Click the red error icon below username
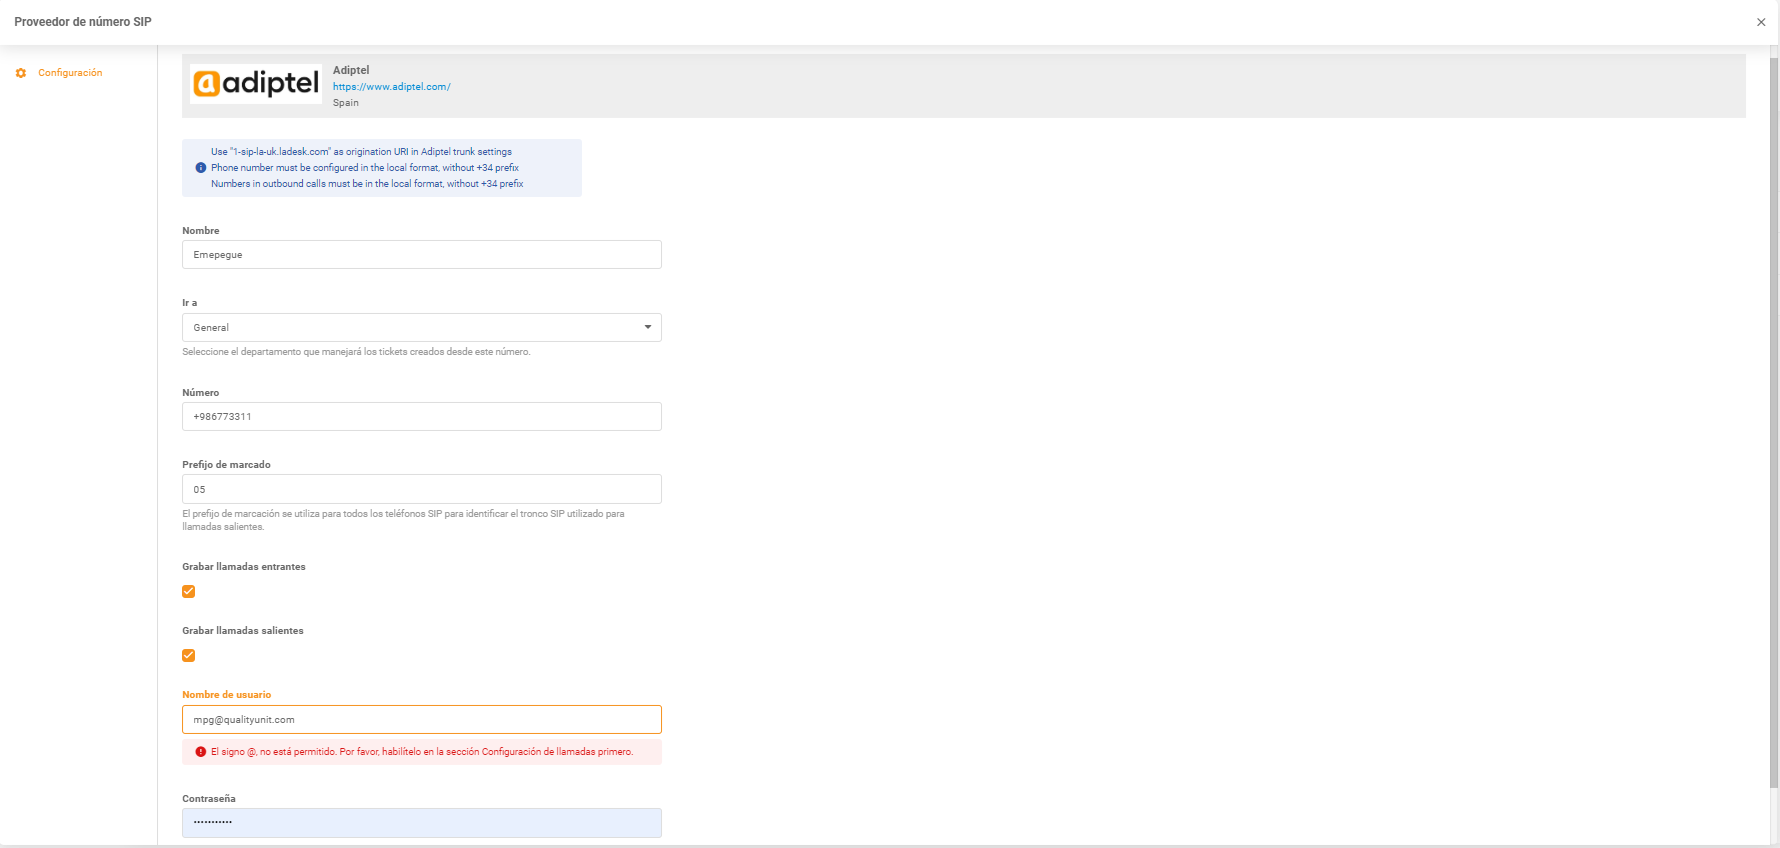This screenshot has width=1780, height=848. pos(201,752)
